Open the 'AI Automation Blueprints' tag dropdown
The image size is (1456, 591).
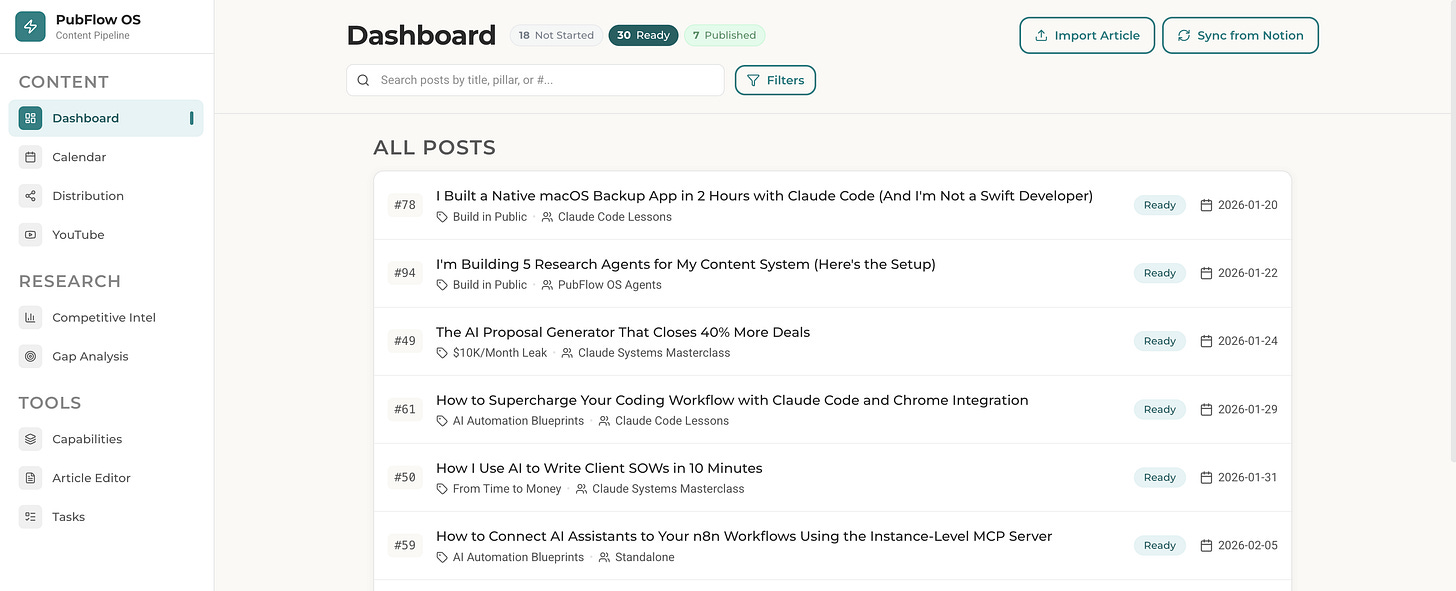510,420
